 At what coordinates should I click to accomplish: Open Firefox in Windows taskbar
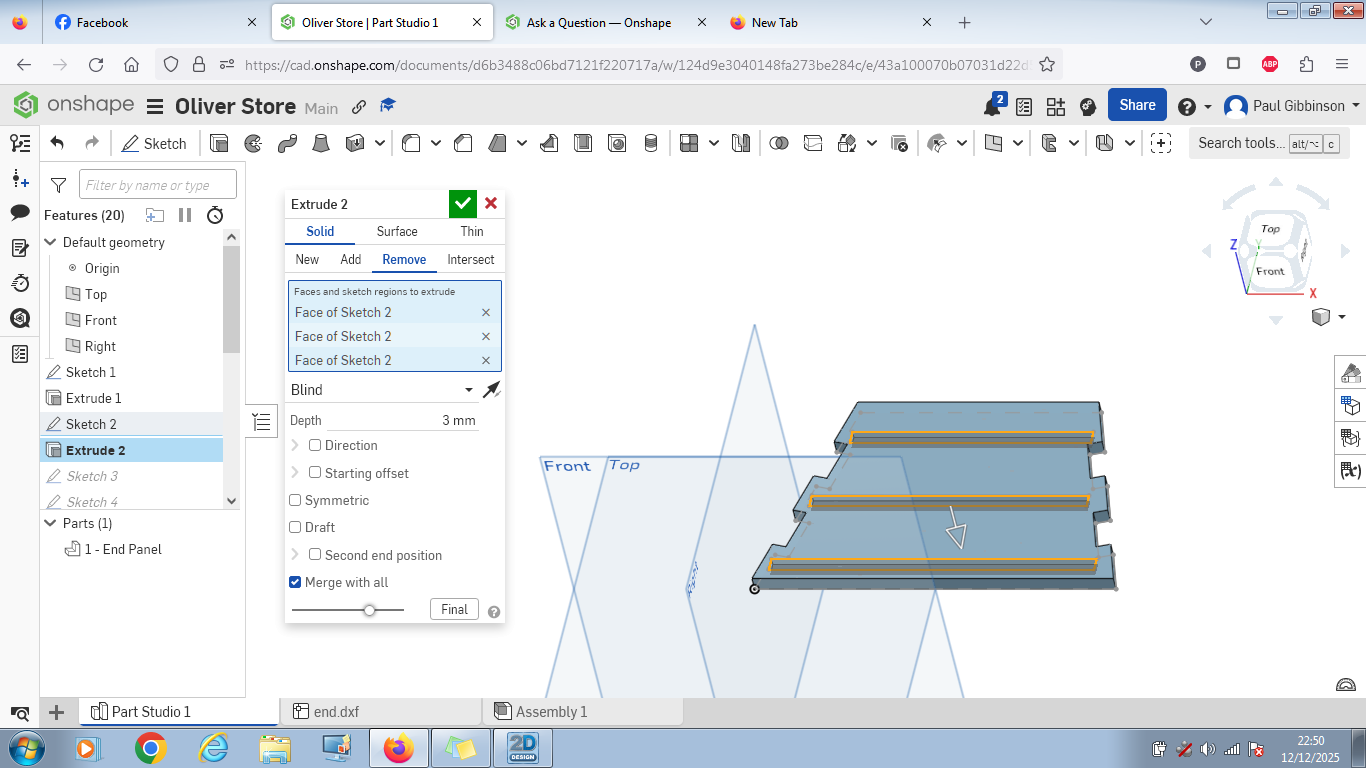(399, 748)
